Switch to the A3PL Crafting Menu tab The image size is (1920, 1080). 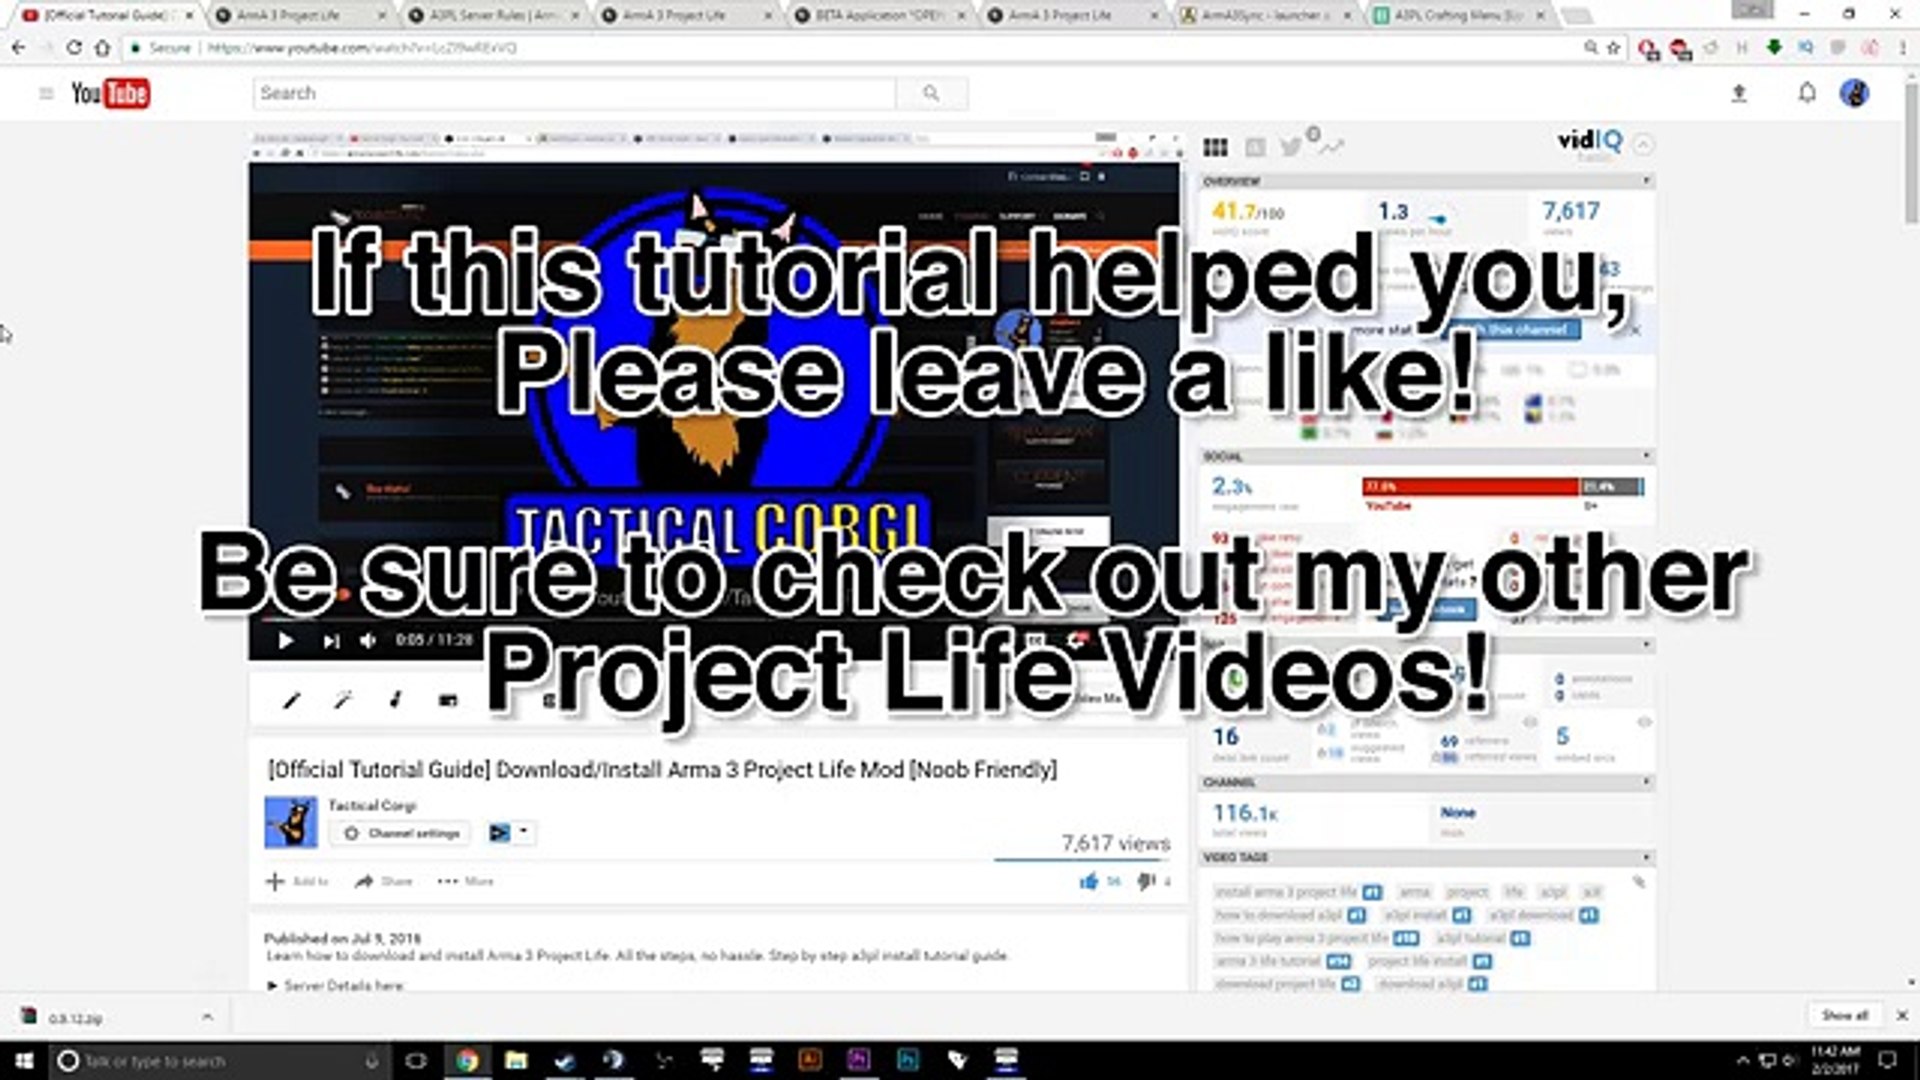point(1460,15)
